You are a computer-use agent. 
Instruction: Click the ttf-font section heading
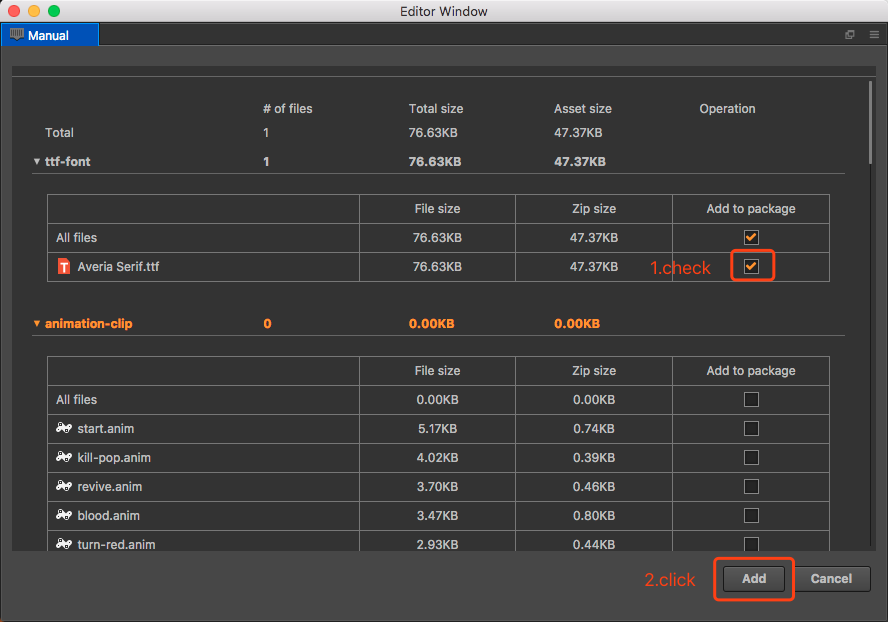tap(67, 161)
